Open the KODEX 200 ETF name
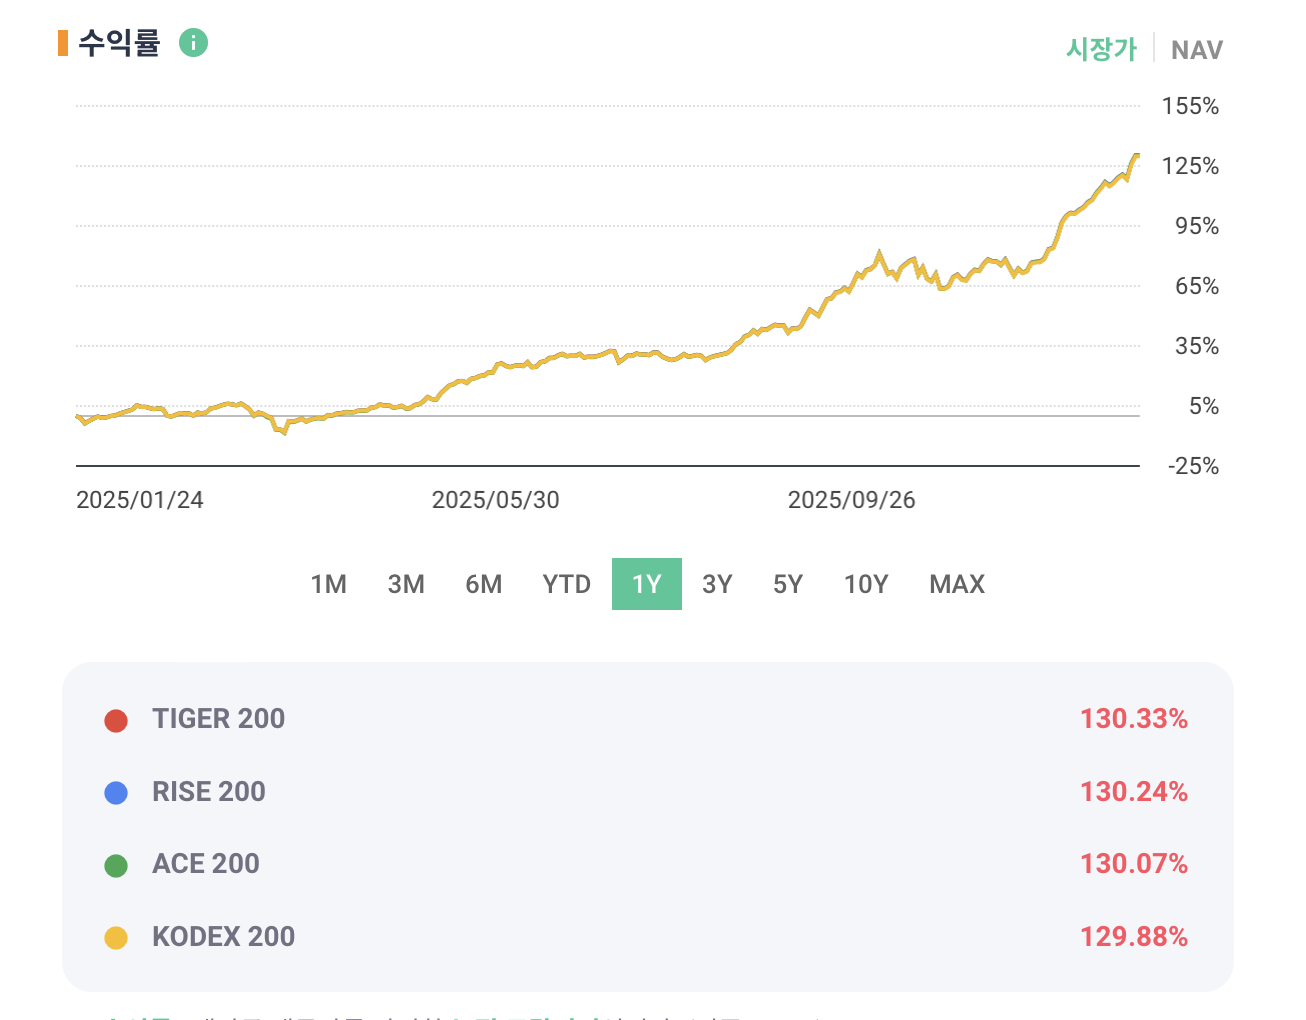 coord(223,937)
